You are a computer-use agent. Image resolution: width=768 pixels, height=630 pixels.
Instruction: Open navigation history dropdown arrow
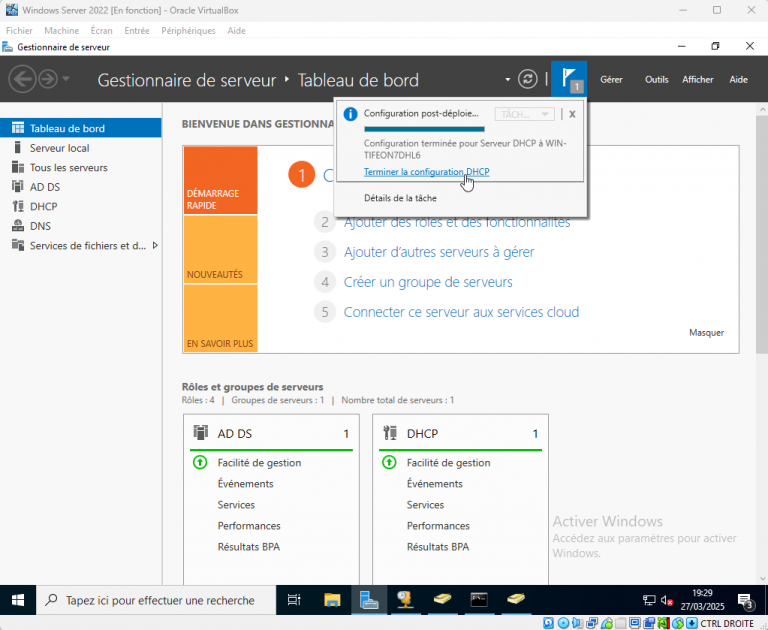(x=66, y=79)
